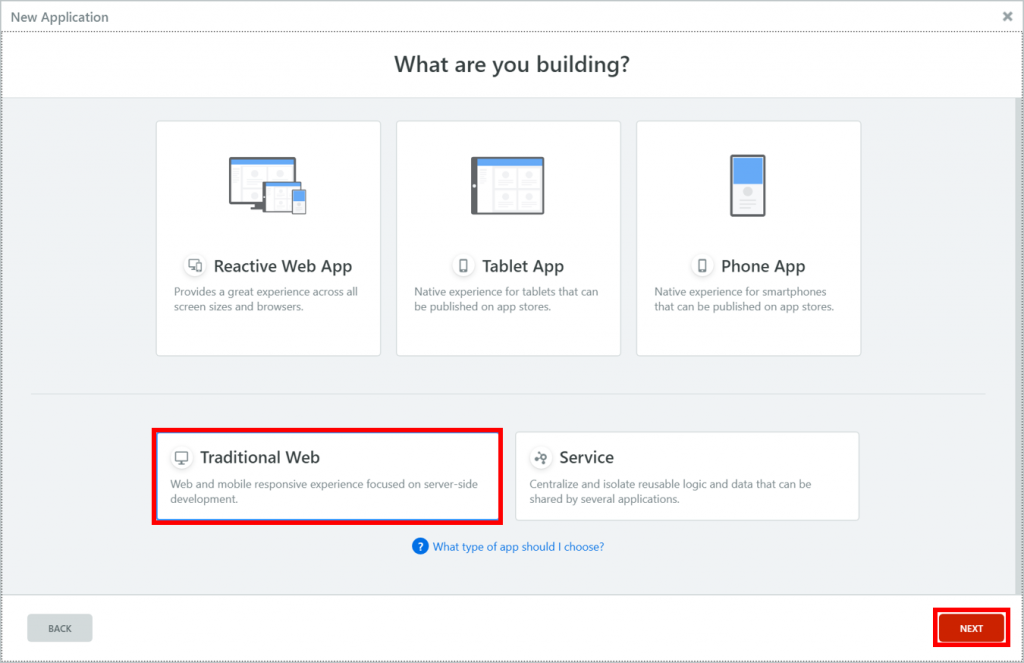This screenshot has width=1024, height=663.
Task: Pick the Service application type title
Action: point(586,457)
